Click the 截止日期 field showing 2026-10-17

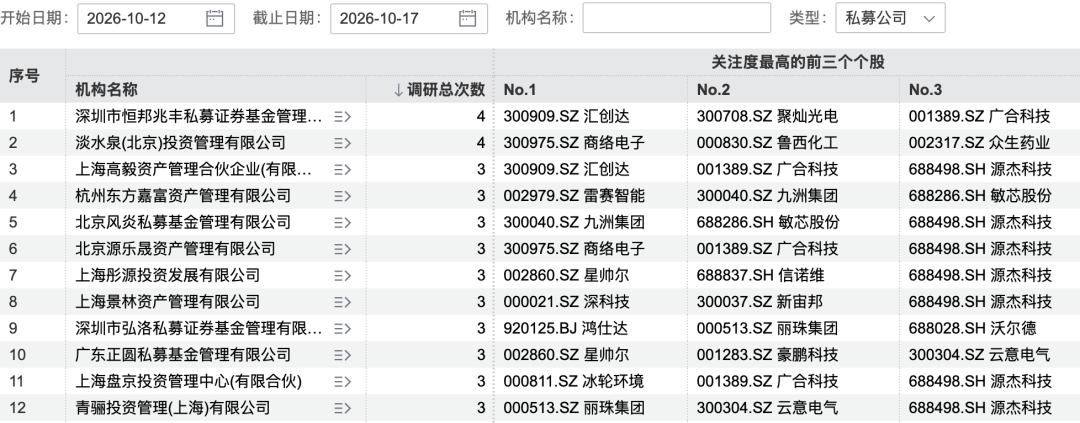tap(409, 19)
